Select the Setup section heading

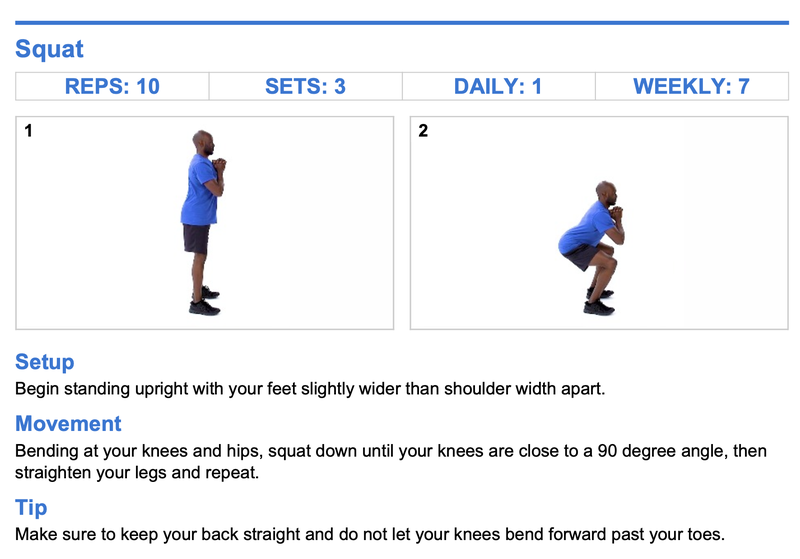(45, 362)
